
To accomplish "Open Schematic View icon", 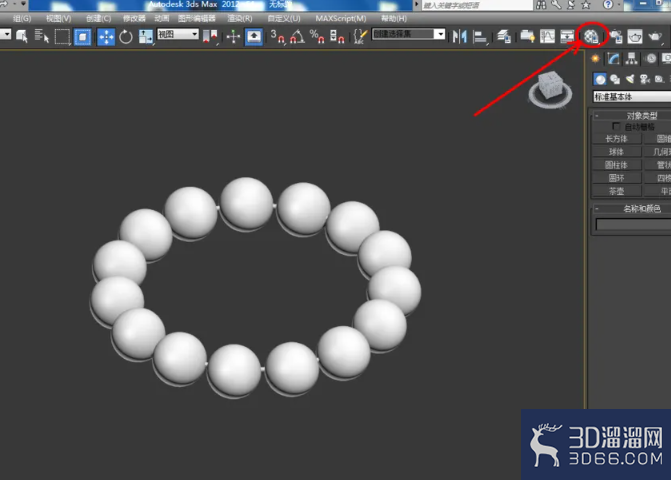I will [x=567, y=37].
